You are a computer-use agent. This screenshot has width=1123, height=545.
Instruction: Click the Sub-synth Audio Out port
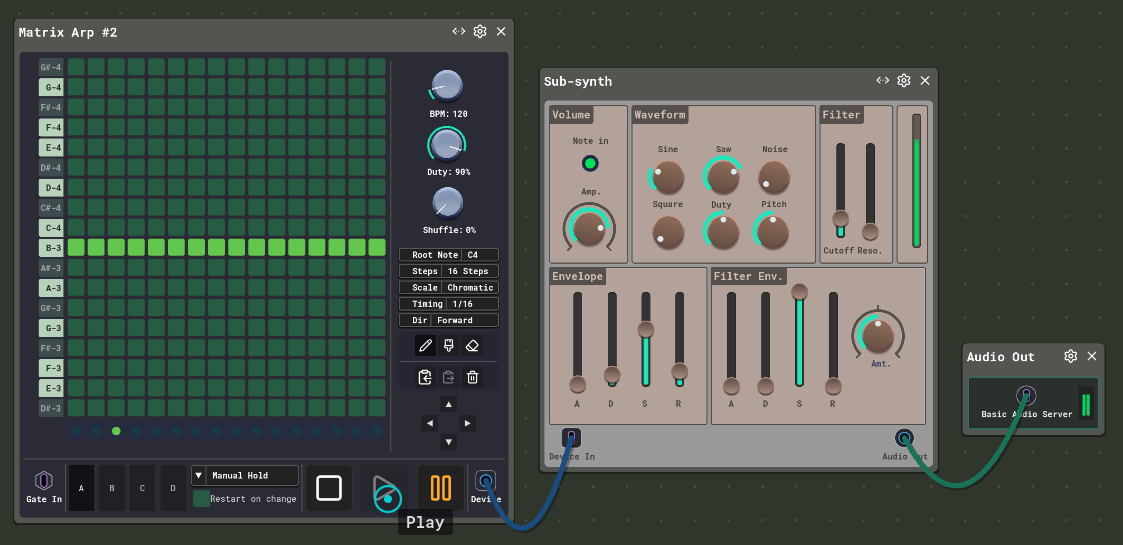point(905,438)
